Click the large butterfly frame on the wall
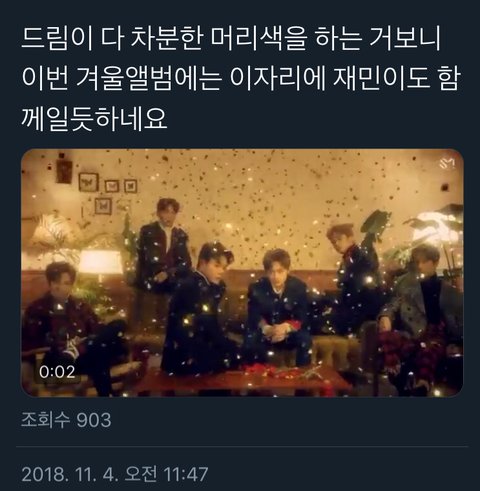Screen dimensions: 480x491 (88, 182)
